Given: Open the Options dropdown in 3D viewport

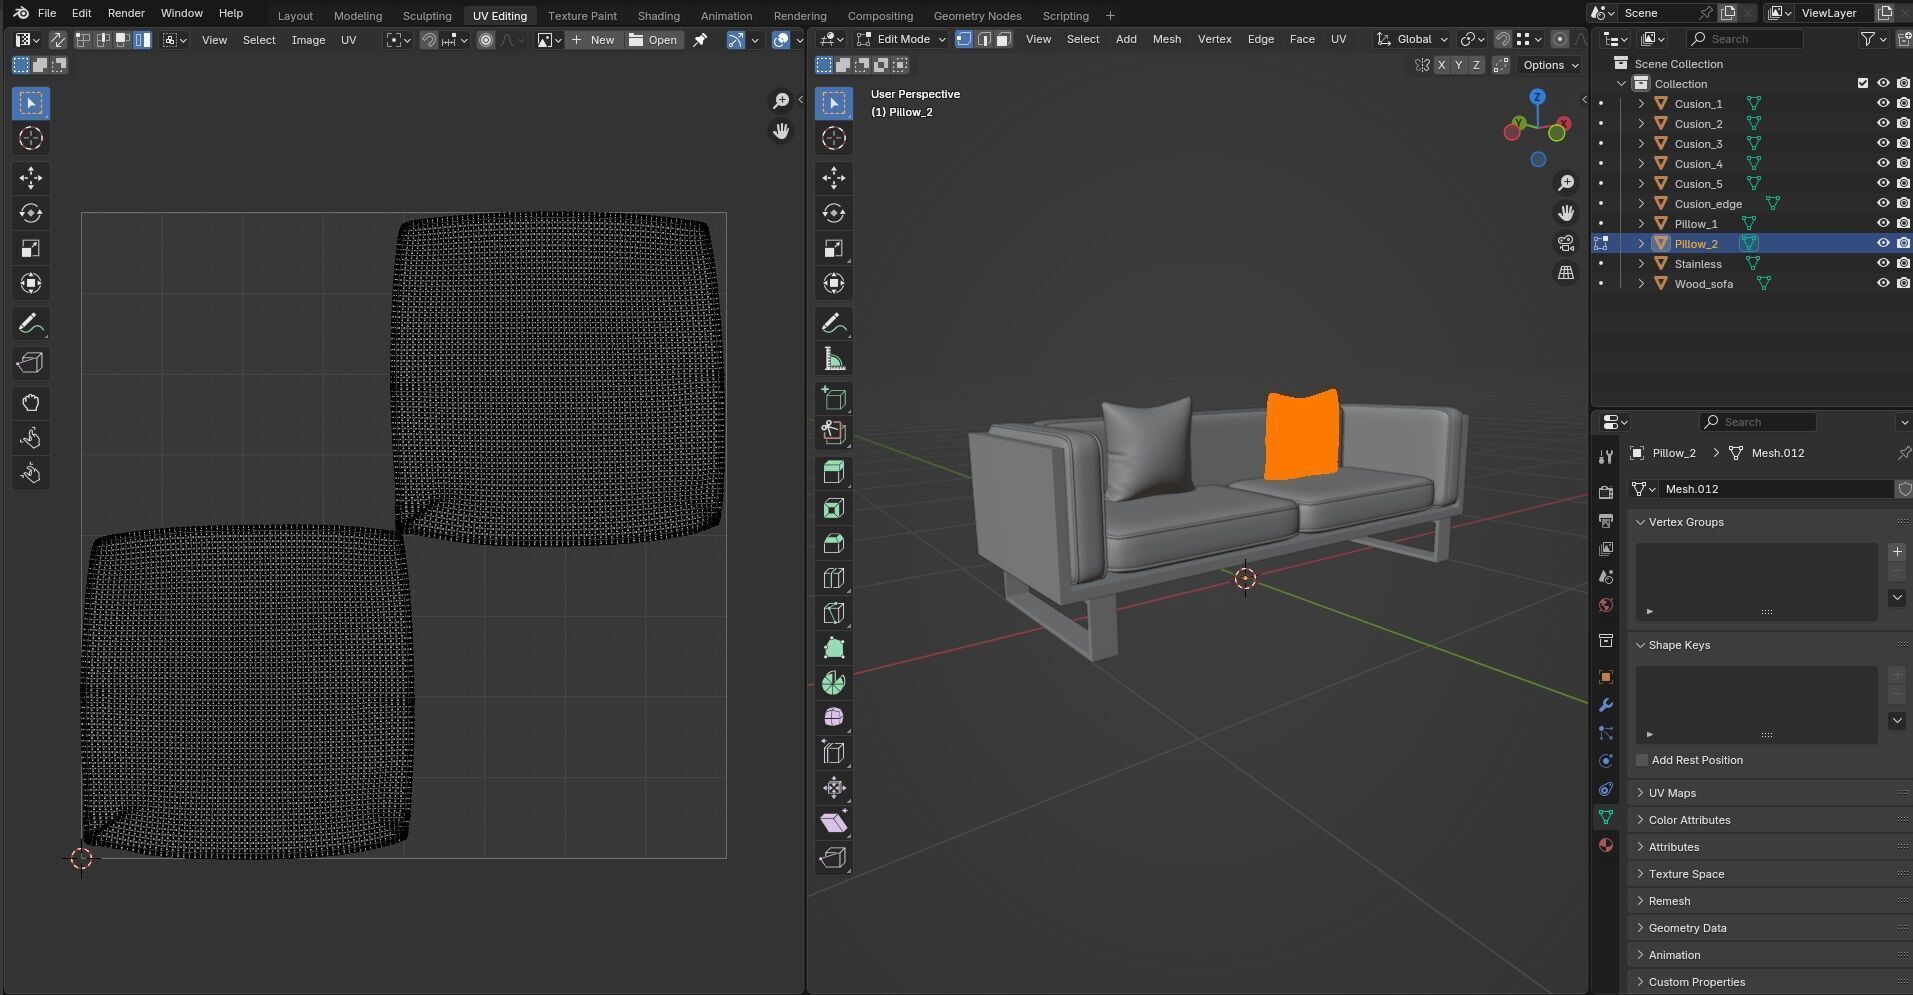Looking at the screenshot, I should [x=1551, y=65].
